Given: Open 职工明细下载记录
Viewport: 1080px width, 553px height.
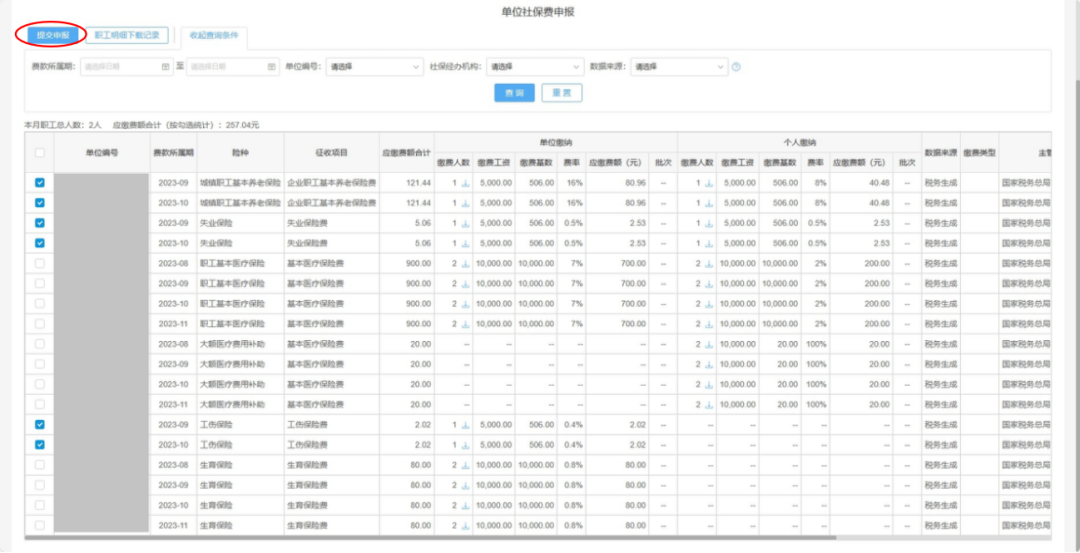Looking at the screenshot, I should coord(127,35).
